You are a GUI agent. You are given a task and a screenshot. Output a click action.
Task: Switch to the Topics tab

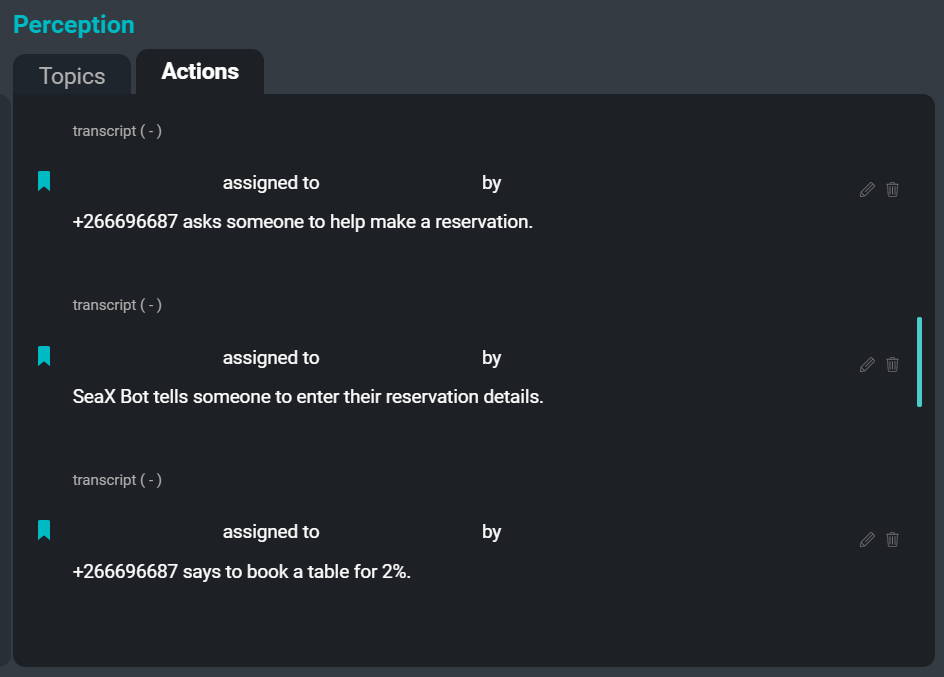pos(71,75)
